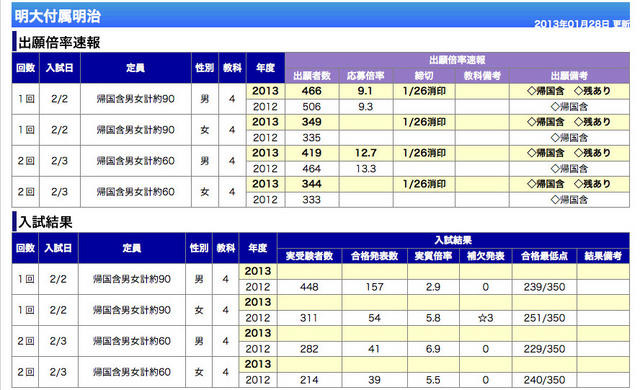Select the purple 出願倍率速報 group header
The height and width of the screenshot is (390, 640).
pyautogui.click(x=457, y=60)
